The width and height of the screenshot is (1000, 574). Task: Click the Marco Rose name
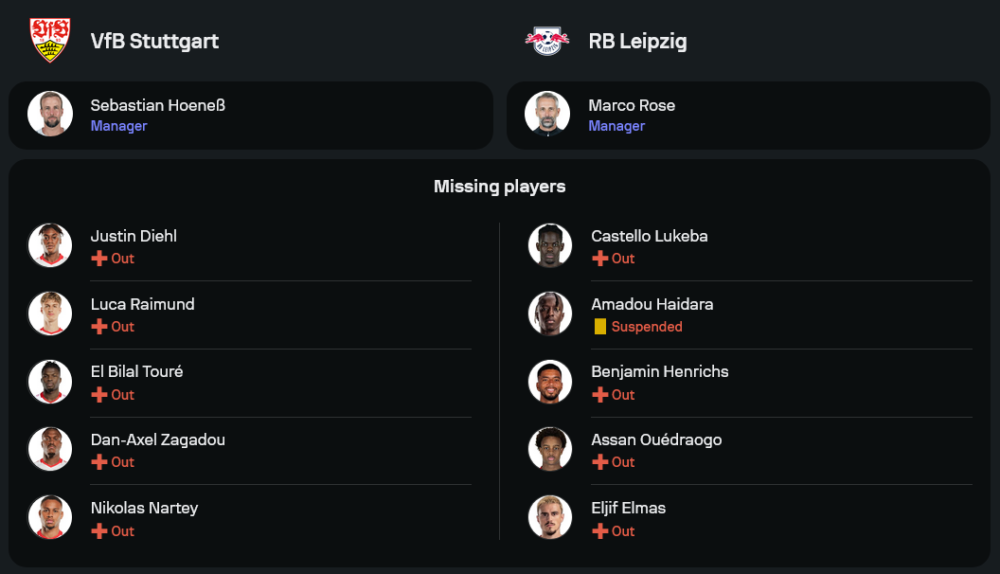pyautogui.click(x=632, y=105)
